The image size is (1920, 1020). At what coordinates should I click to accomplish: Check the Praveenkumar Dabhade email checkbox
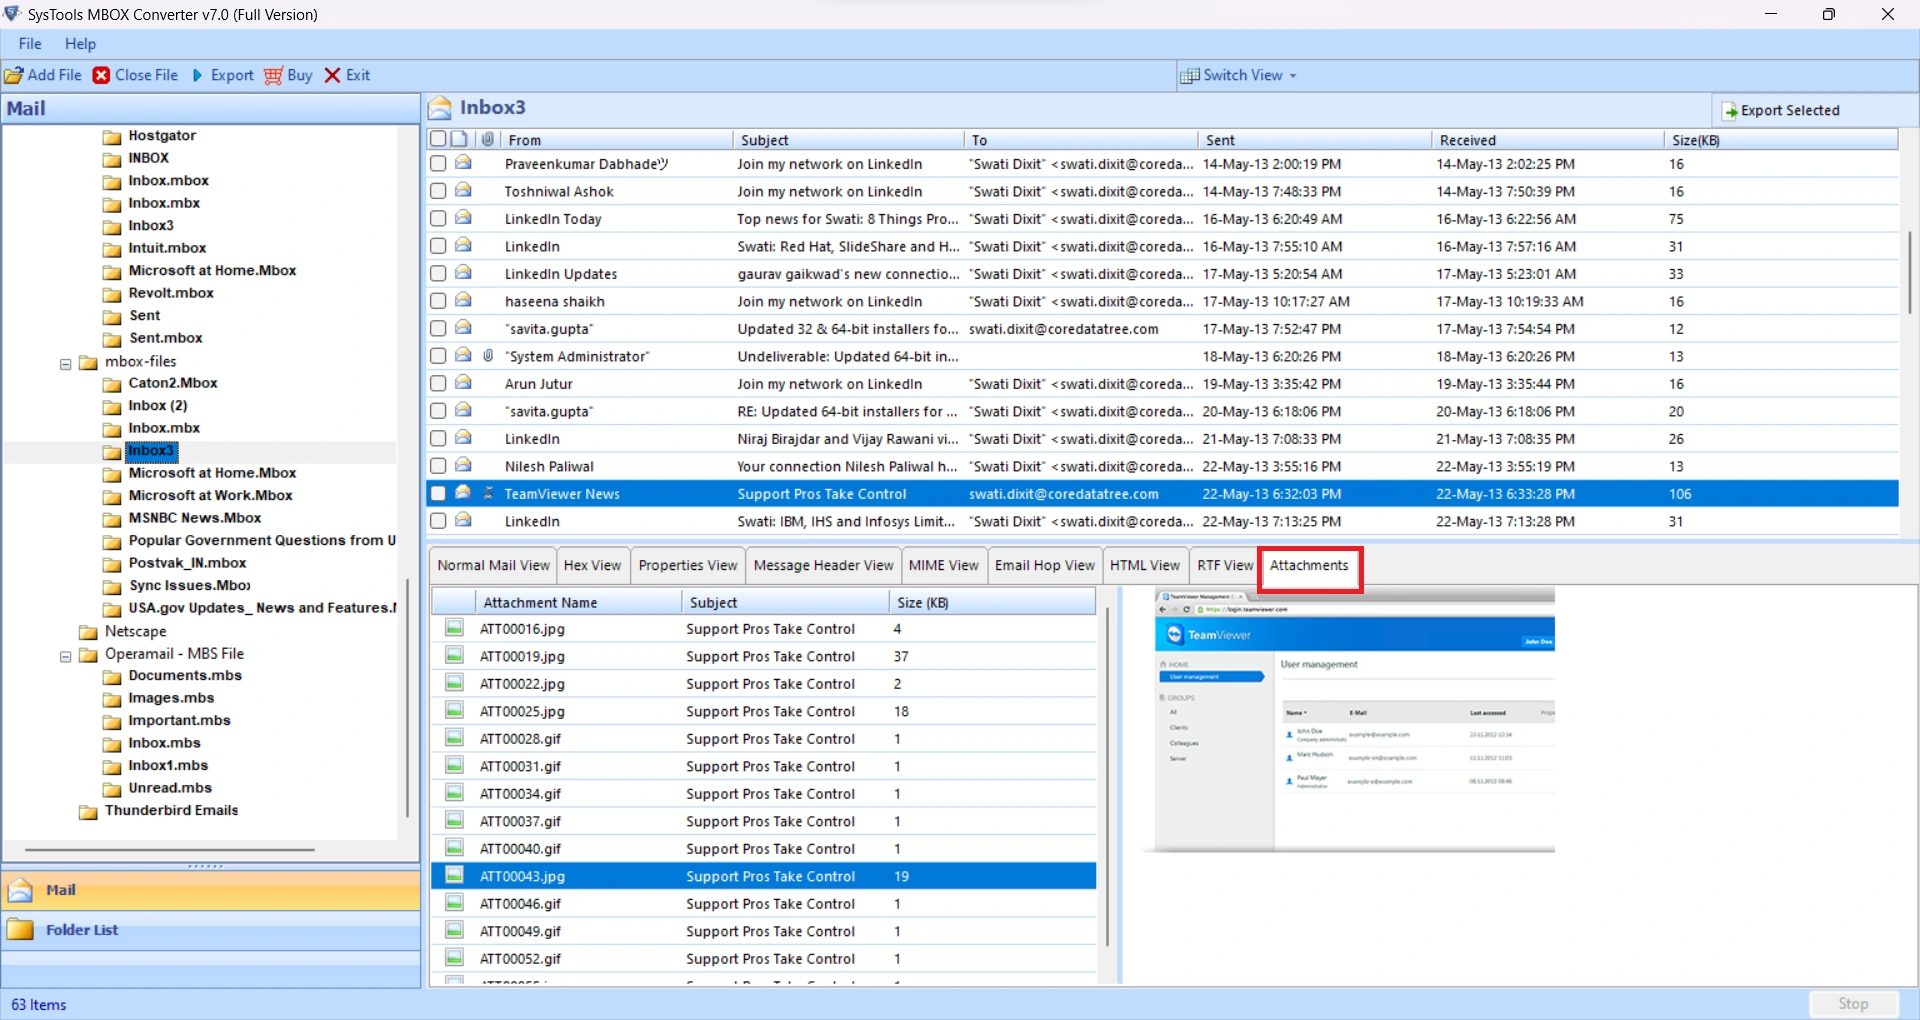tap(438, 163)
